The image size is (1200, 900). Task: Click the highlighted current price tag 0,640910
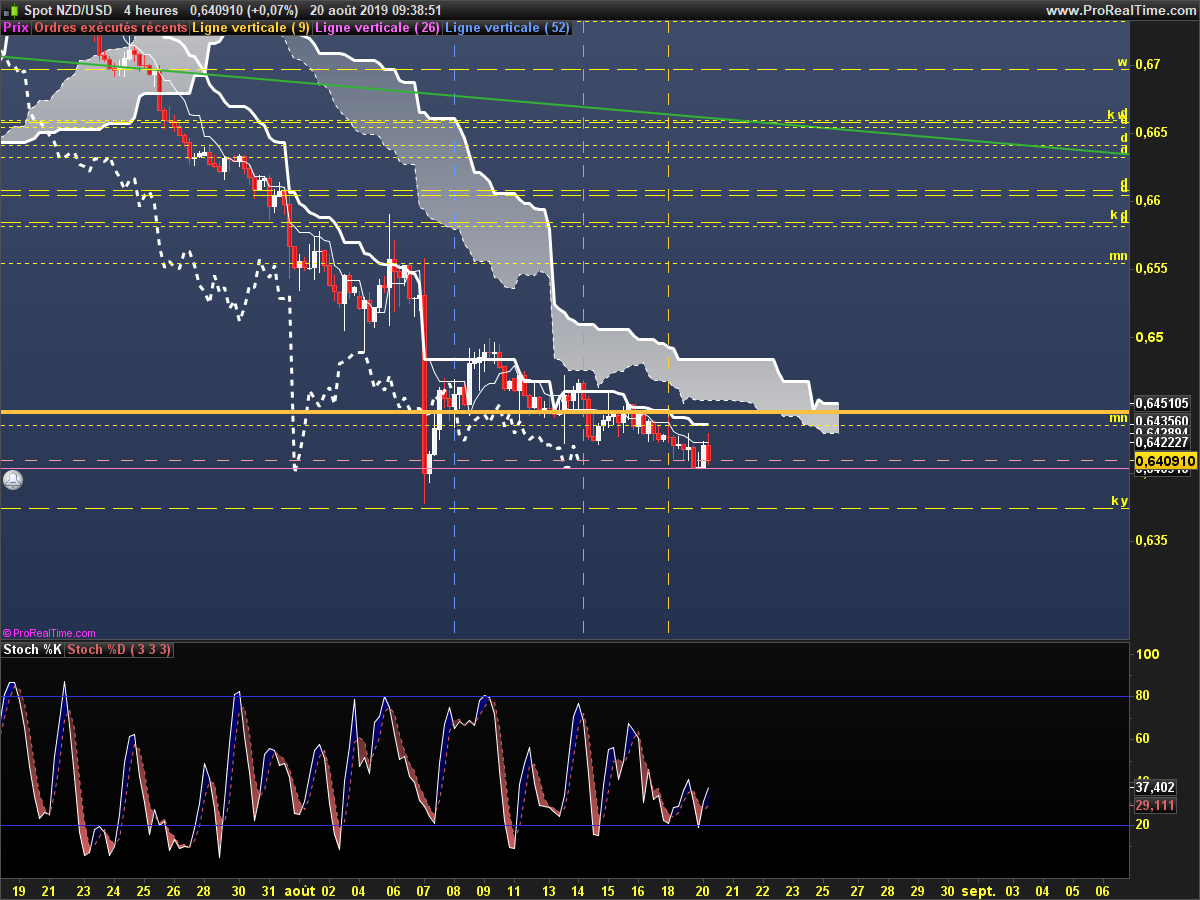point(1166,461)
